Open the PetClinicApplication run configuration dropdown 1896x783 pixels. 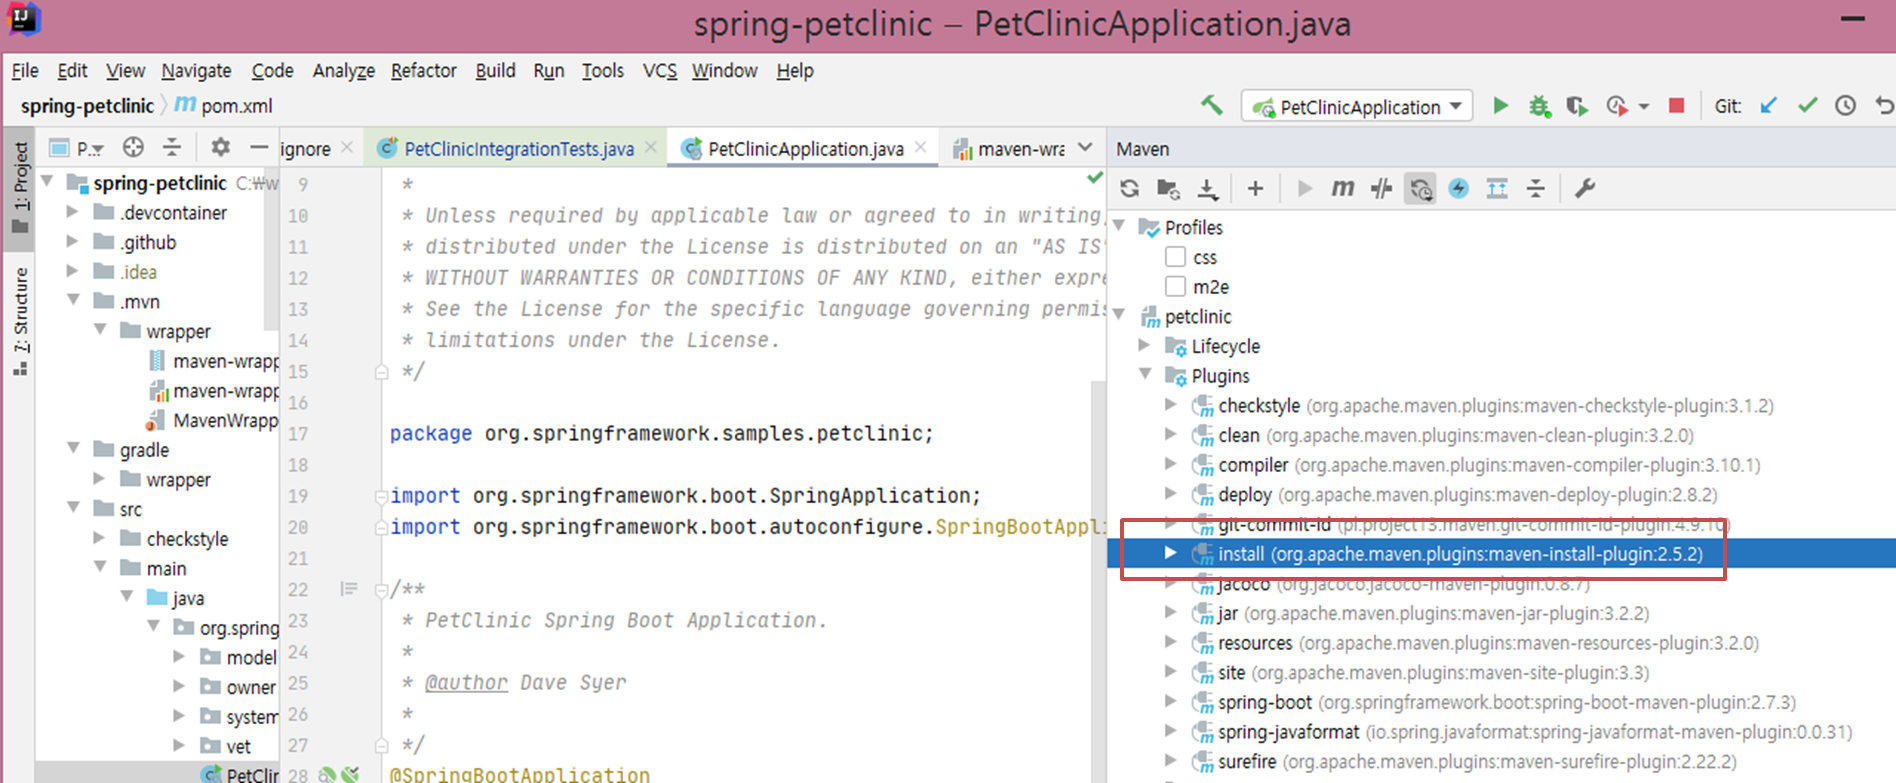pyautogui.click(x=1357, y=106)
